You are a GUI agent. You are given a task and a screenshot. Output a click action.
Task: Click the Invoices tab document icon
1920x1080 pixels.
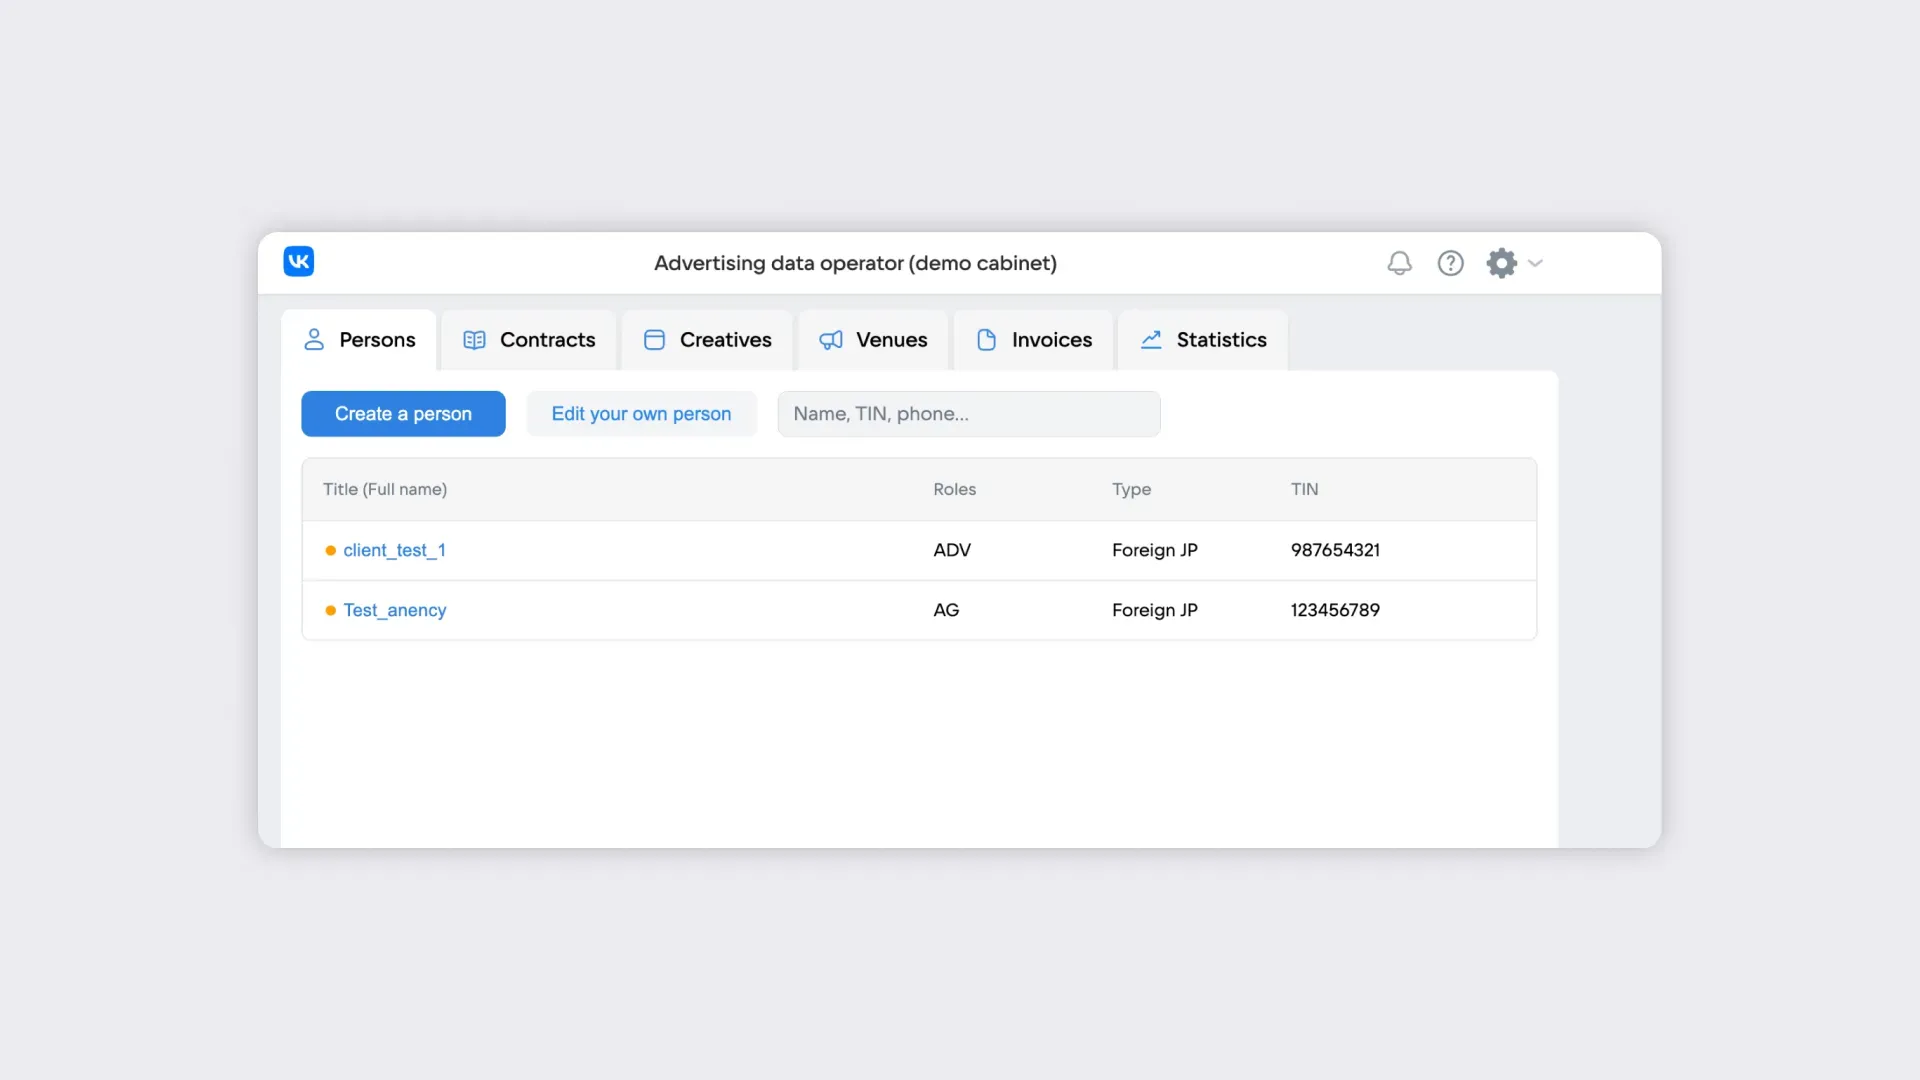pyautogui.click(x=986, y=340)
